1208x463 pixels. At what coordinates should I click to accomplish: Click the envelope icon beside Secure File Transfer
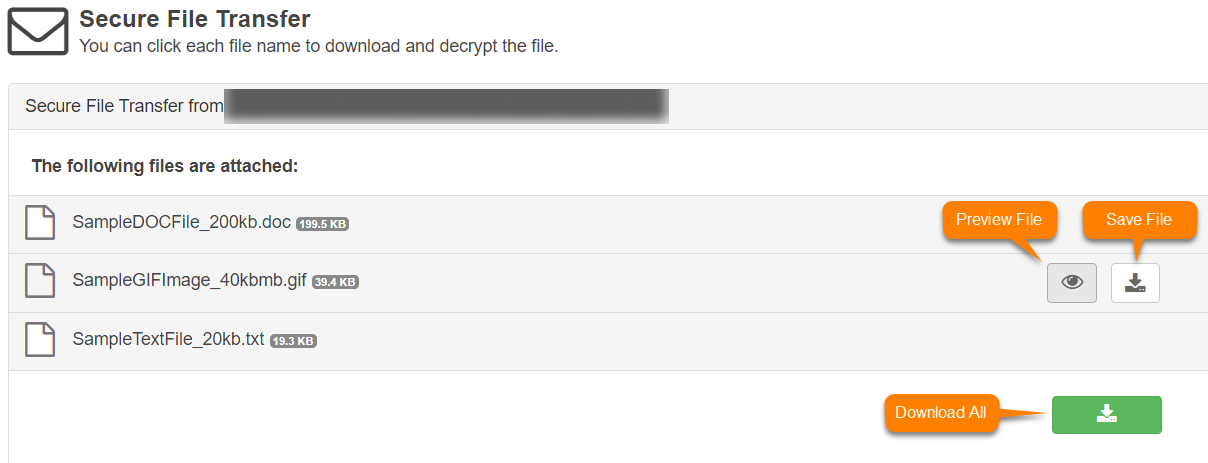pos(38,31)
